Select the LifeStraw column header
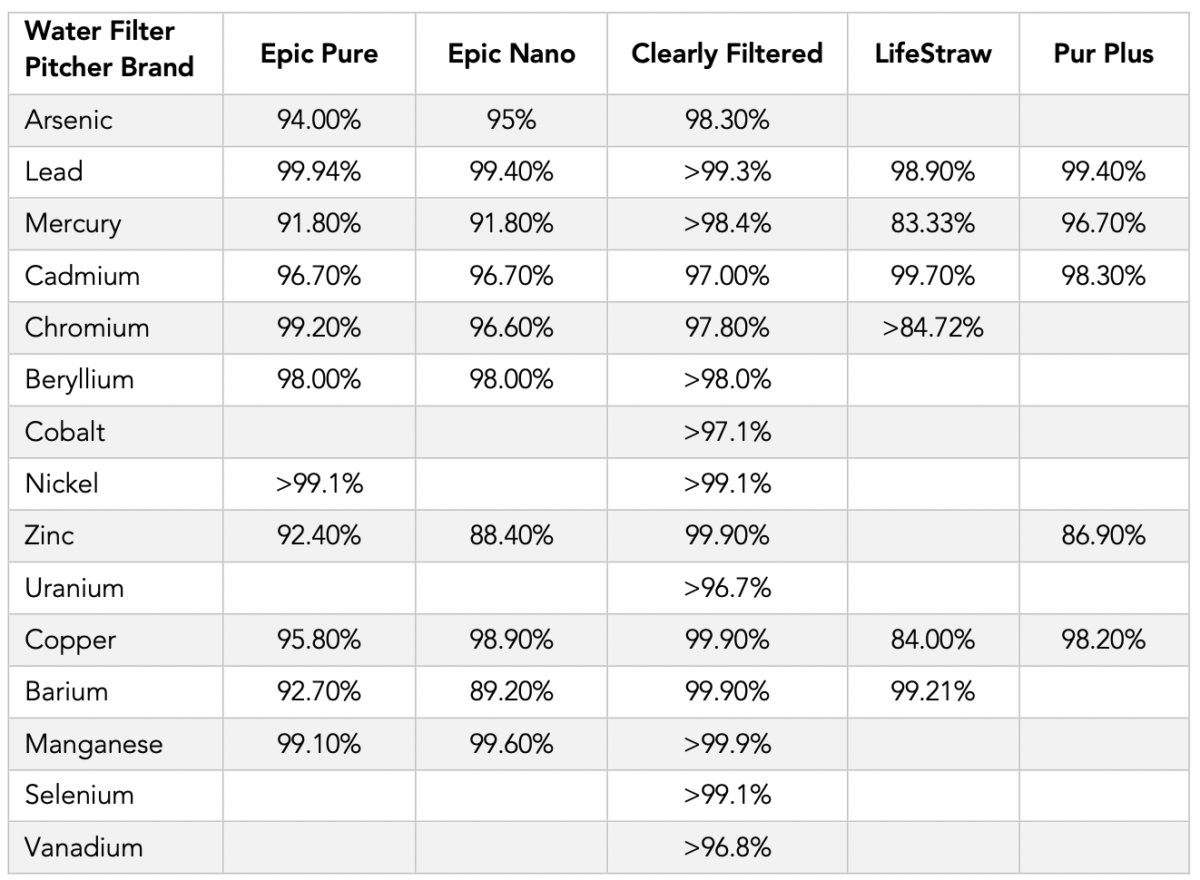Image resolution: width=1200 pixels, height=880 pixels. [x=933, y=54]
